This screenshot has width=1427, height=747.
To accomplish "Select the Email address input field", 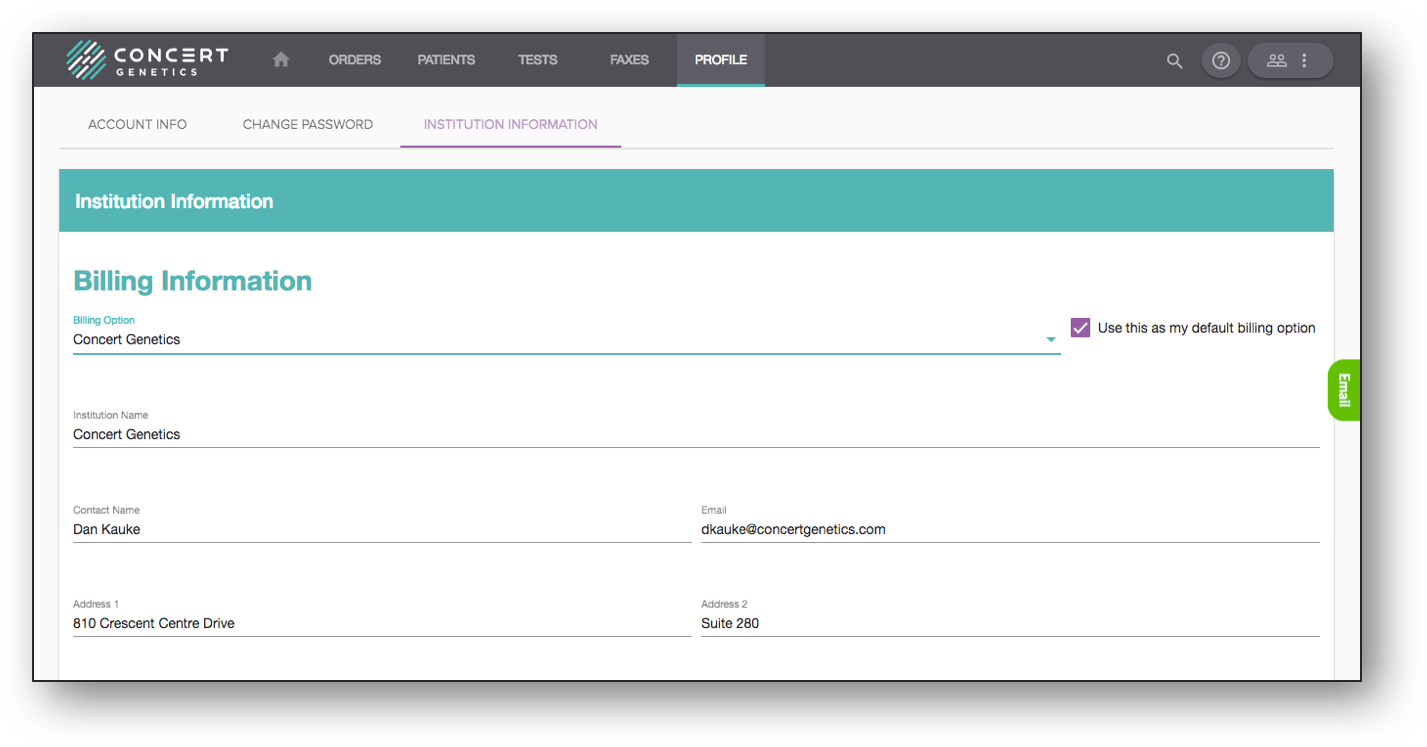I will 1010,530.
